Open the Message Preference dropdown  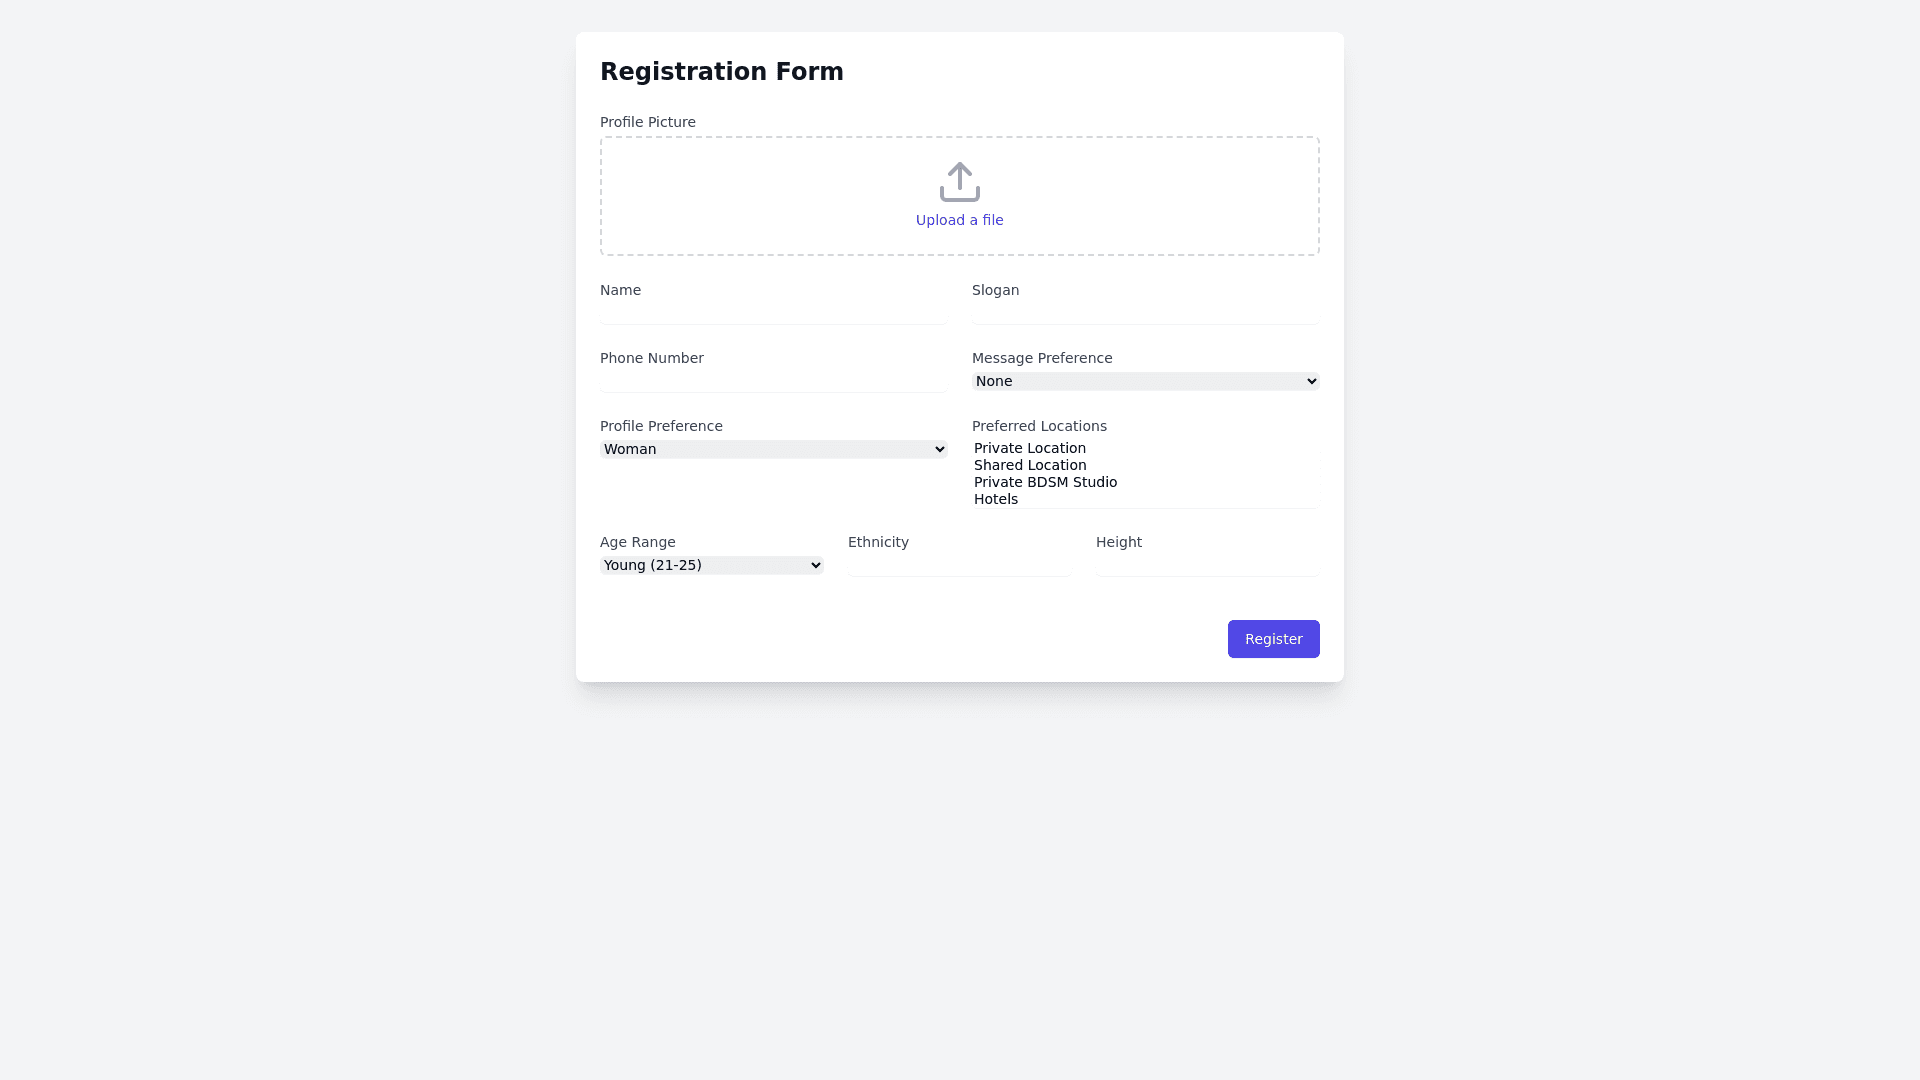pos(1145,381)
